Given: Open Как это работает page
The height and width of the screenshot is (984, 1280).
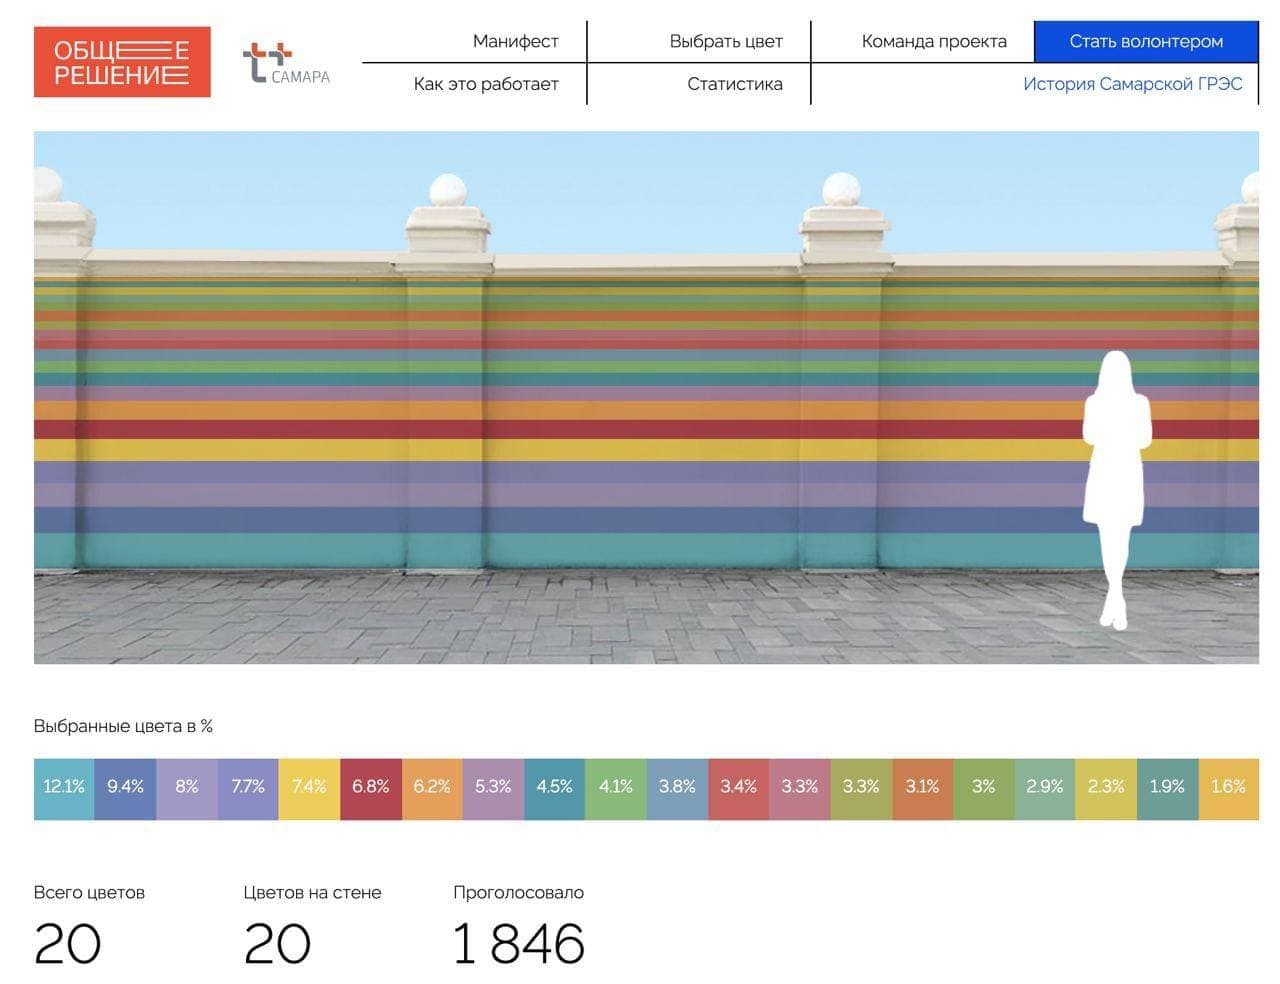Looking at the screenshot, I should (x=486, y=84).
